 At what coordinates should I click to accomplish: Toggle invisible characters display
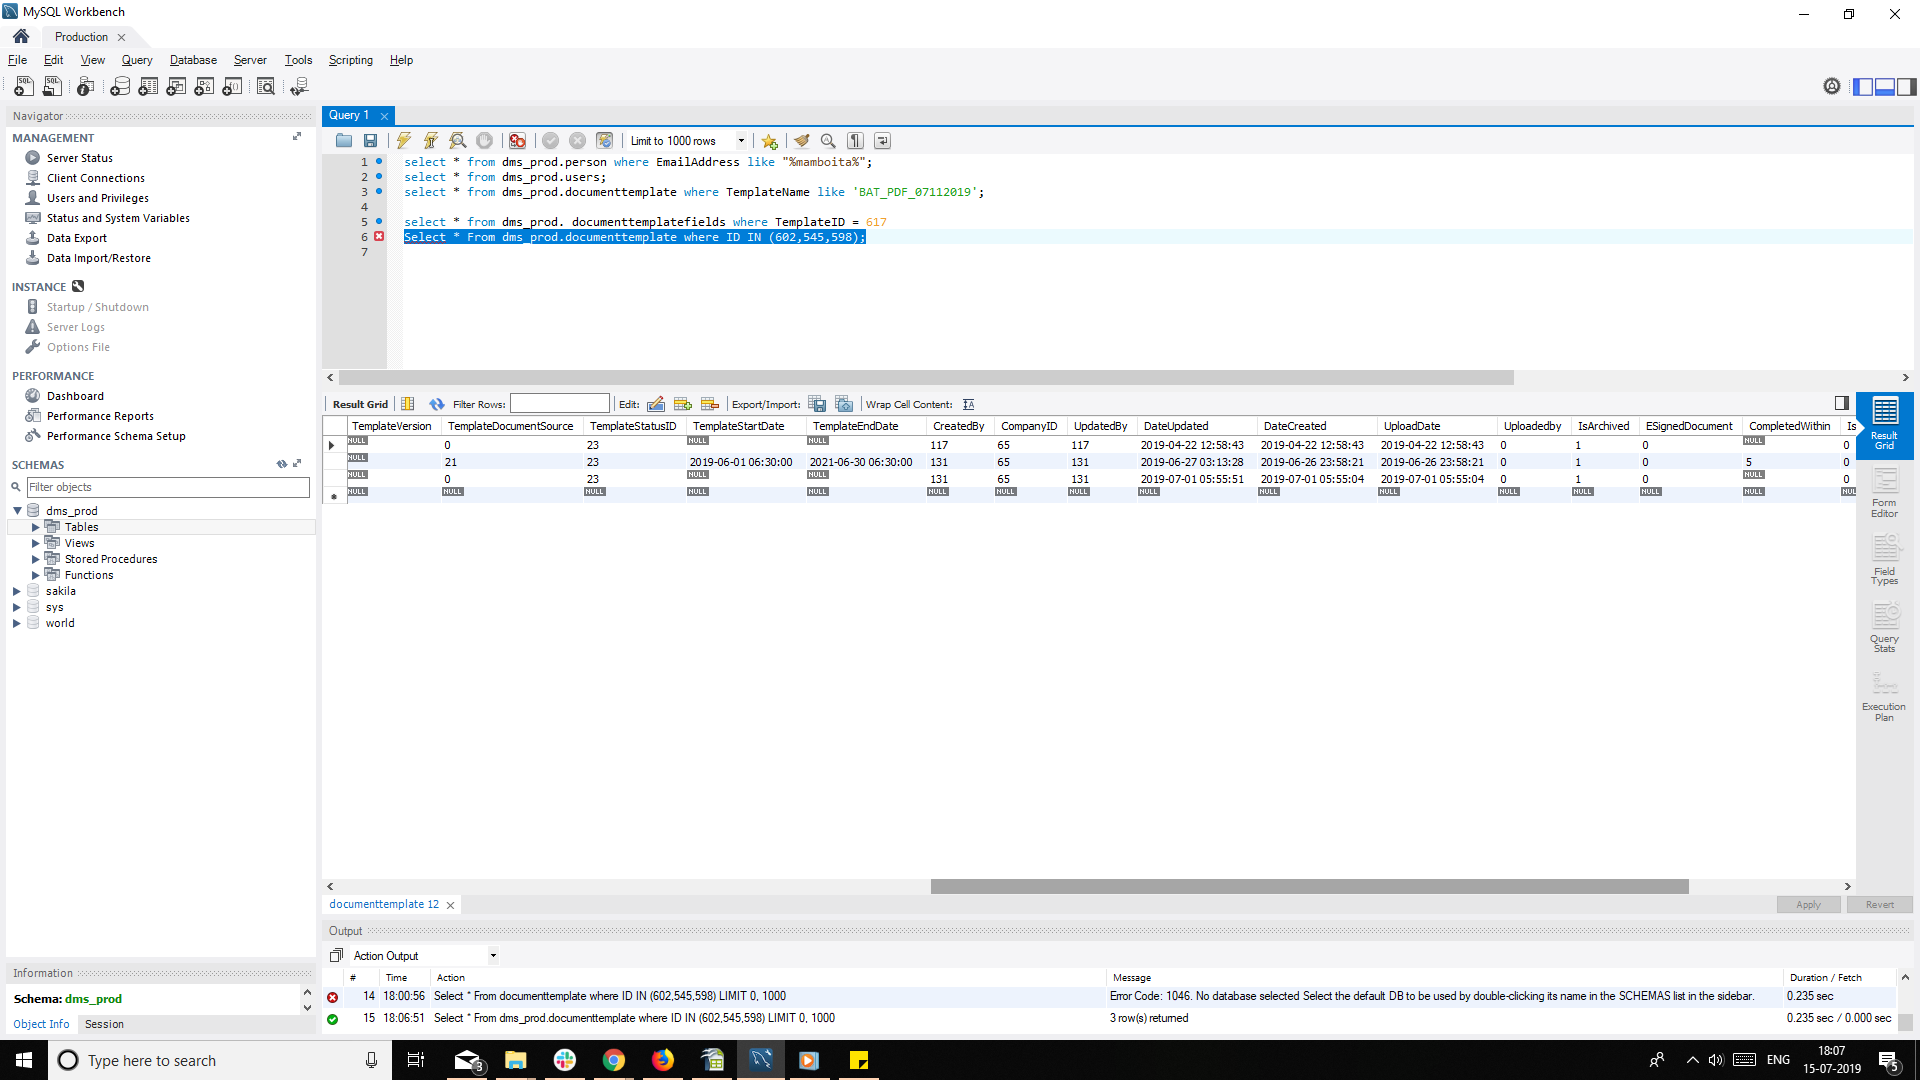point(855,141)
